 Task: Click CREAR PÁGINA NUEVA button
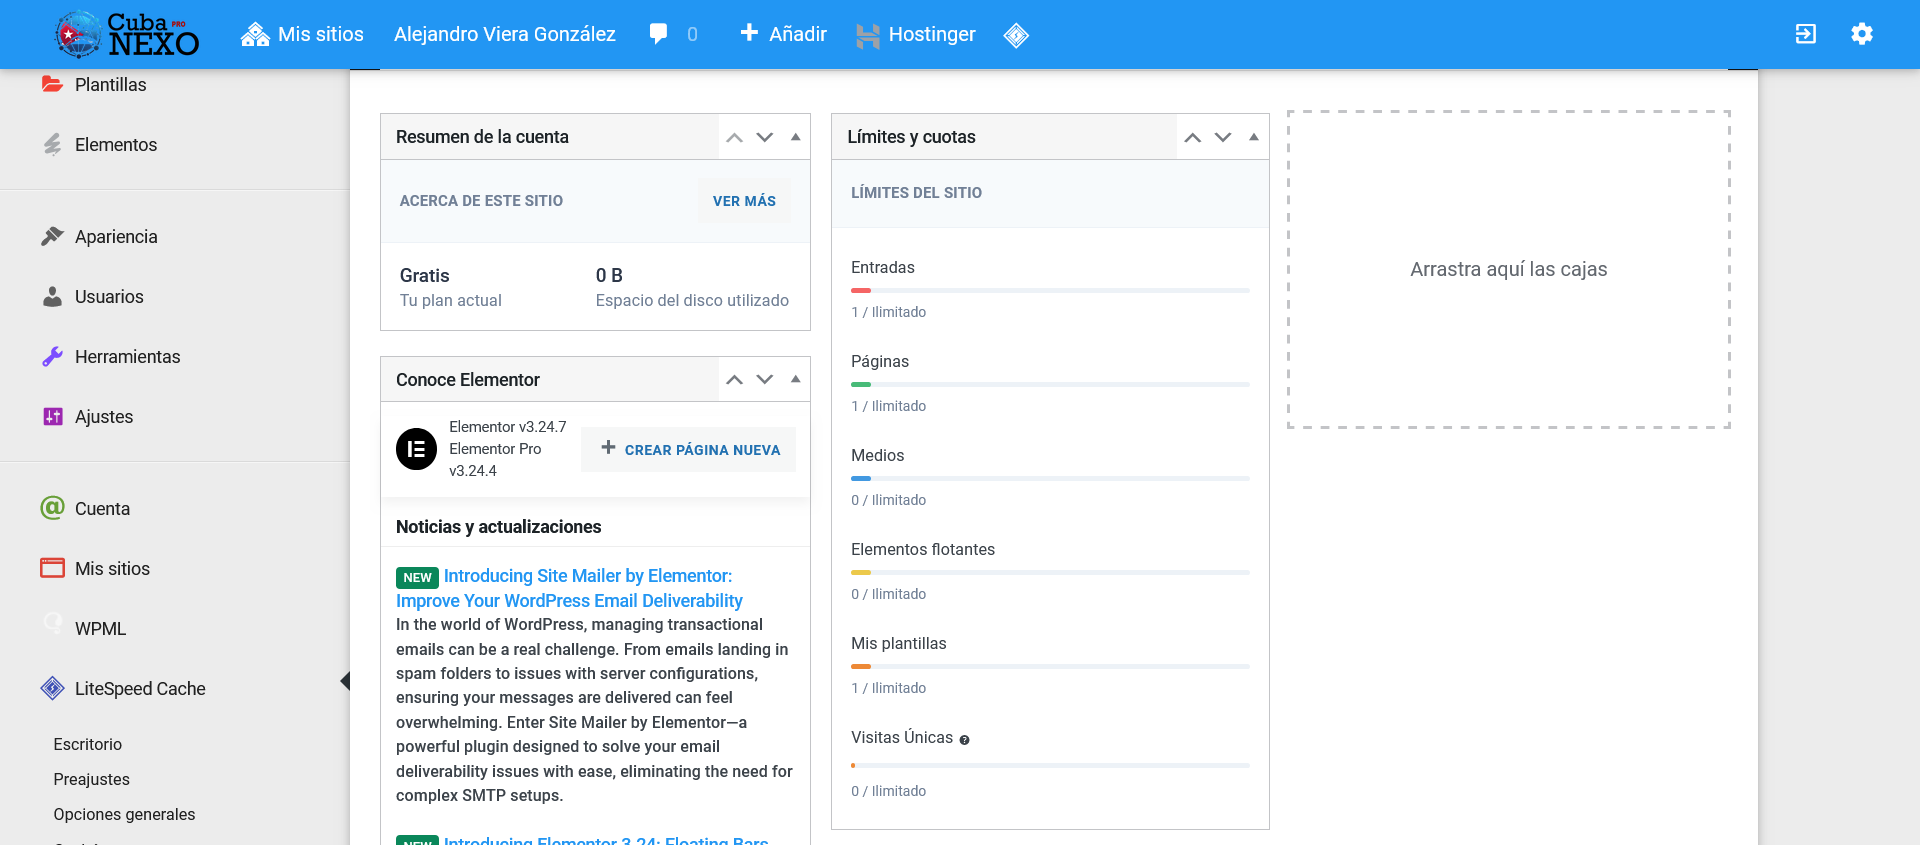click(x=689, y=449)
